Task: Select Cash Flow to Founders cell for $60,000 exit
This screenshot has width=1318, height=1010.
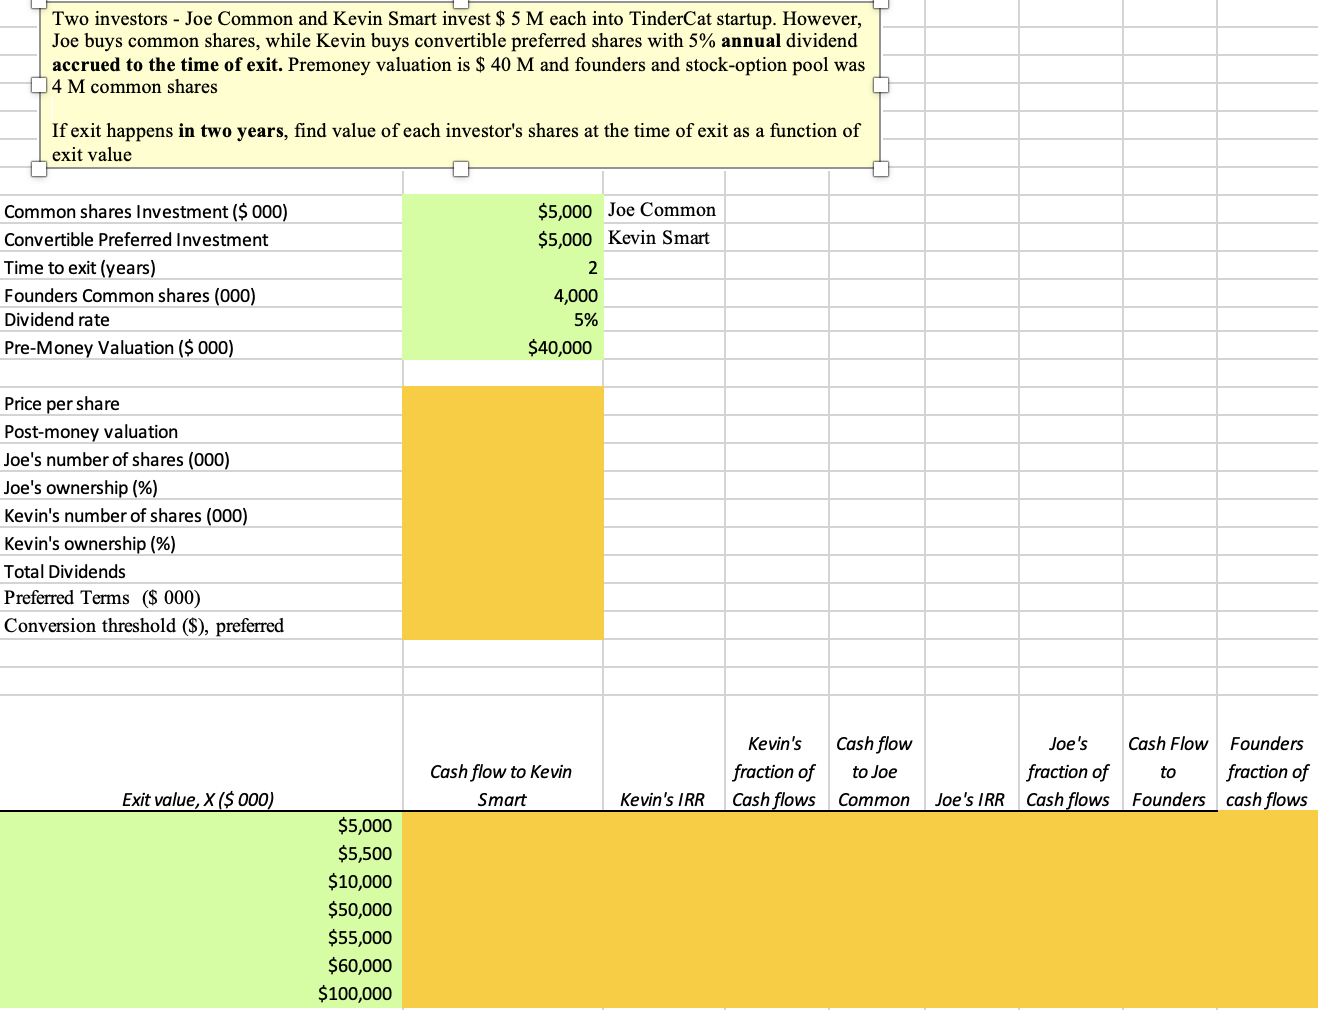Action: 1169,966
